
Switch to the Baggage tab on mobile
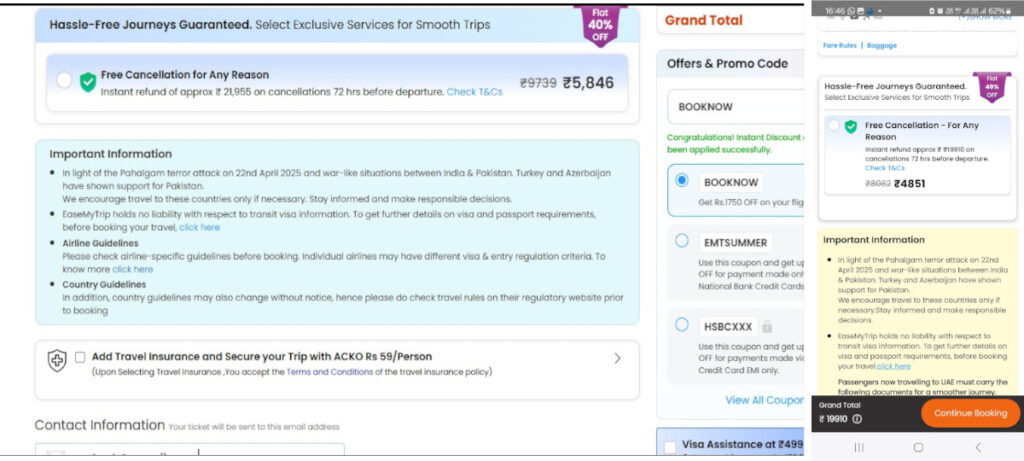(x=882, y=45)
